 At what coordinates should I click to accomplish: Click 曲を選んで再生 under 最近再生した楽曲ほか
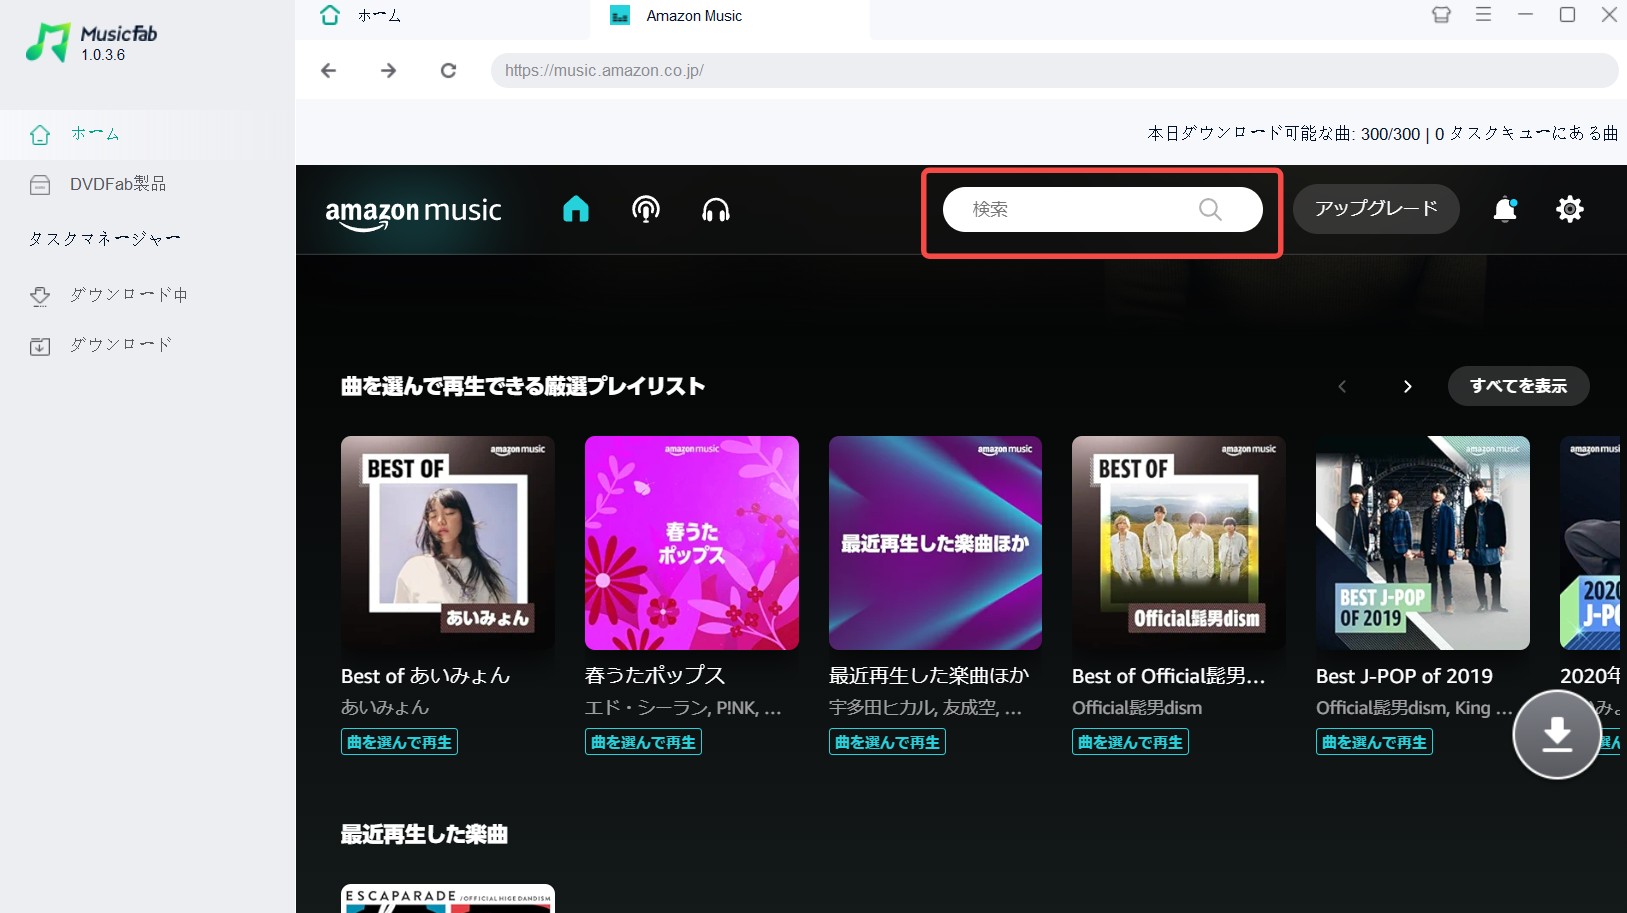click(x=887, y=742)
